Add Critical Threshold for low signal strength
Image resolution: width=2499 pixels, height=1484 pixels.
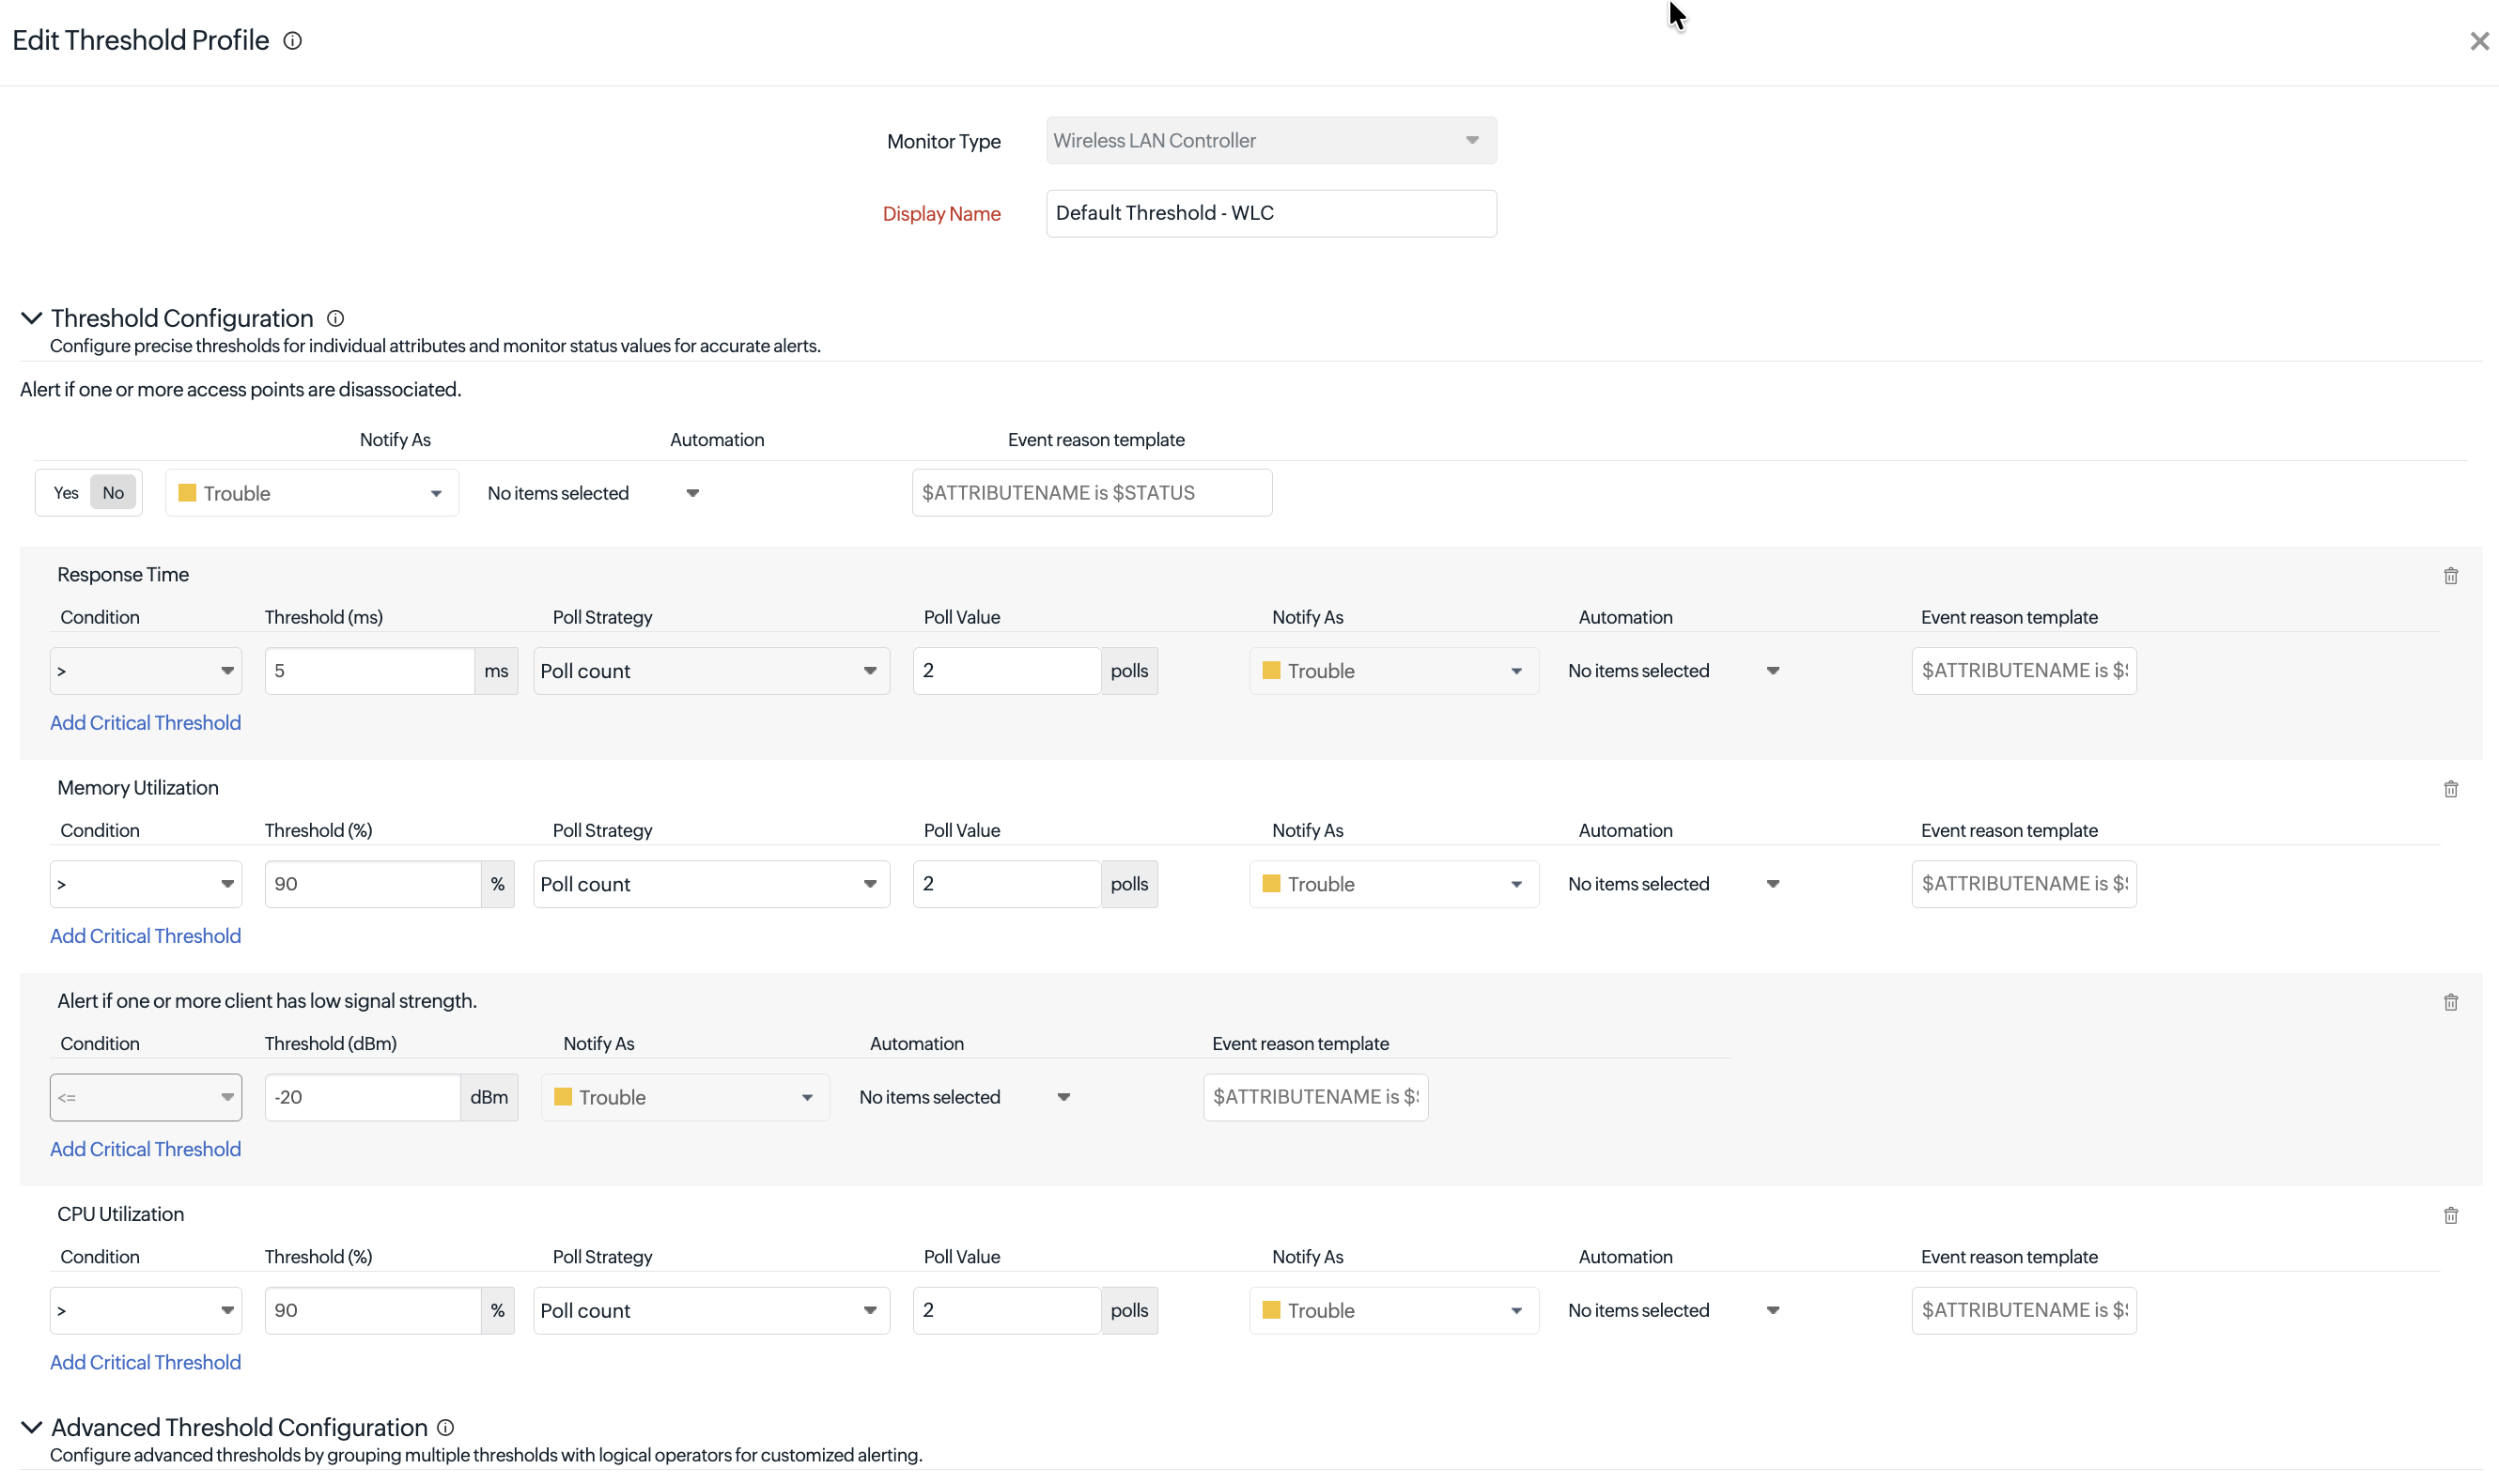point(146,1149)
